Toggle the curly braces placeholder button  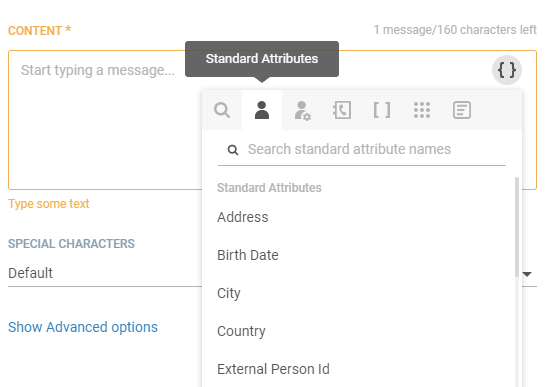(x=507, y=70)
